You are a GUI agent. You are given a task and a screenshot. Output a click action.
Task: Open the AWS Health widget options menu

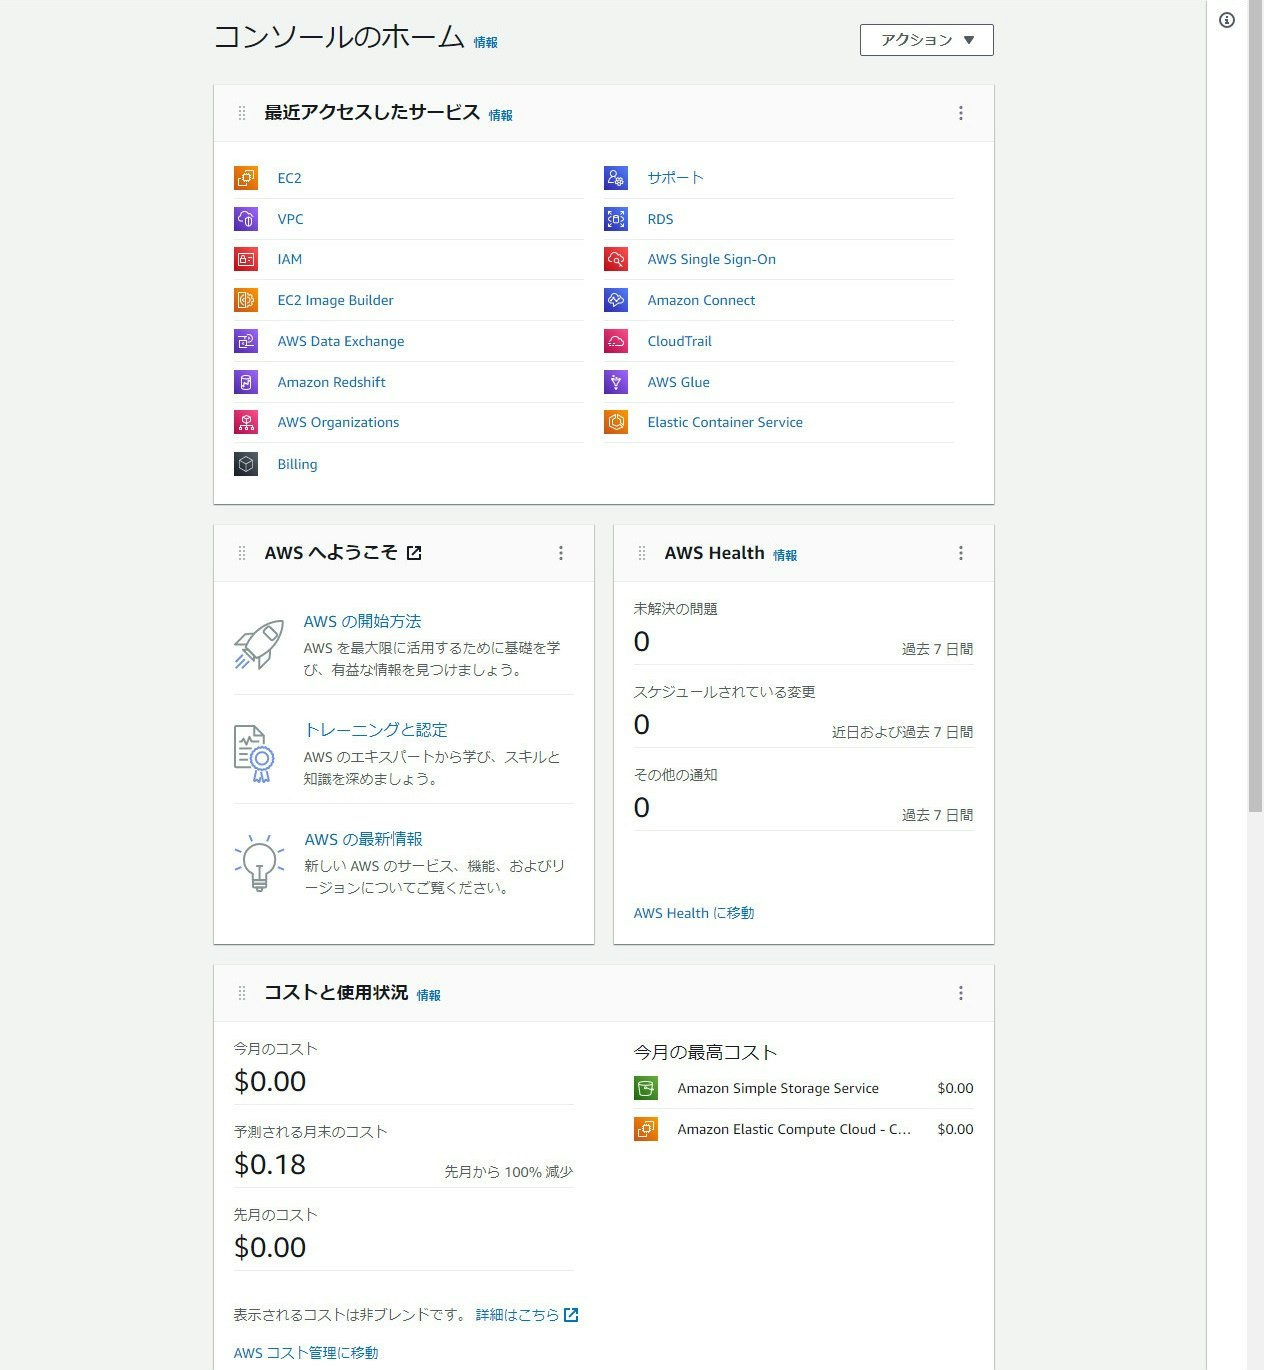pyautogui.click(x=961, y=553)
